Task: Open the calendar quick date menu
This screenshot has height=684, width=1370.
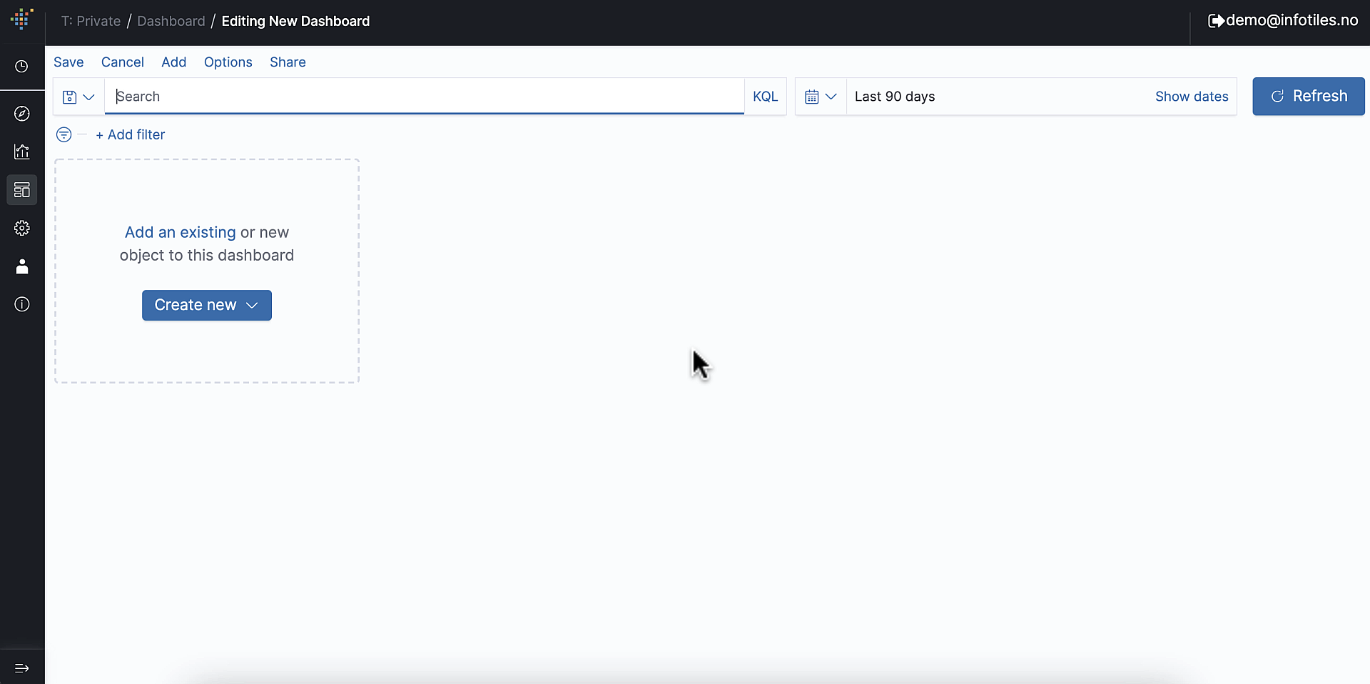Action: pyautogui.click(x=821, y=97)
